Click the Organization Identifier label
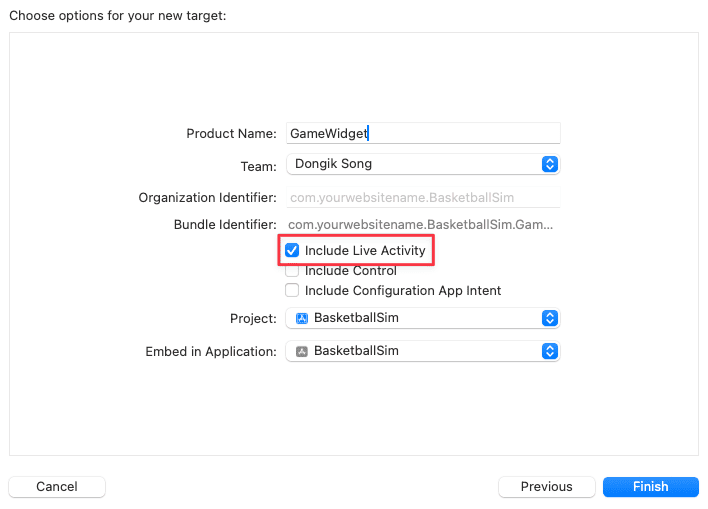The width and height of the screenshot is (708, 509). point(207,198)
